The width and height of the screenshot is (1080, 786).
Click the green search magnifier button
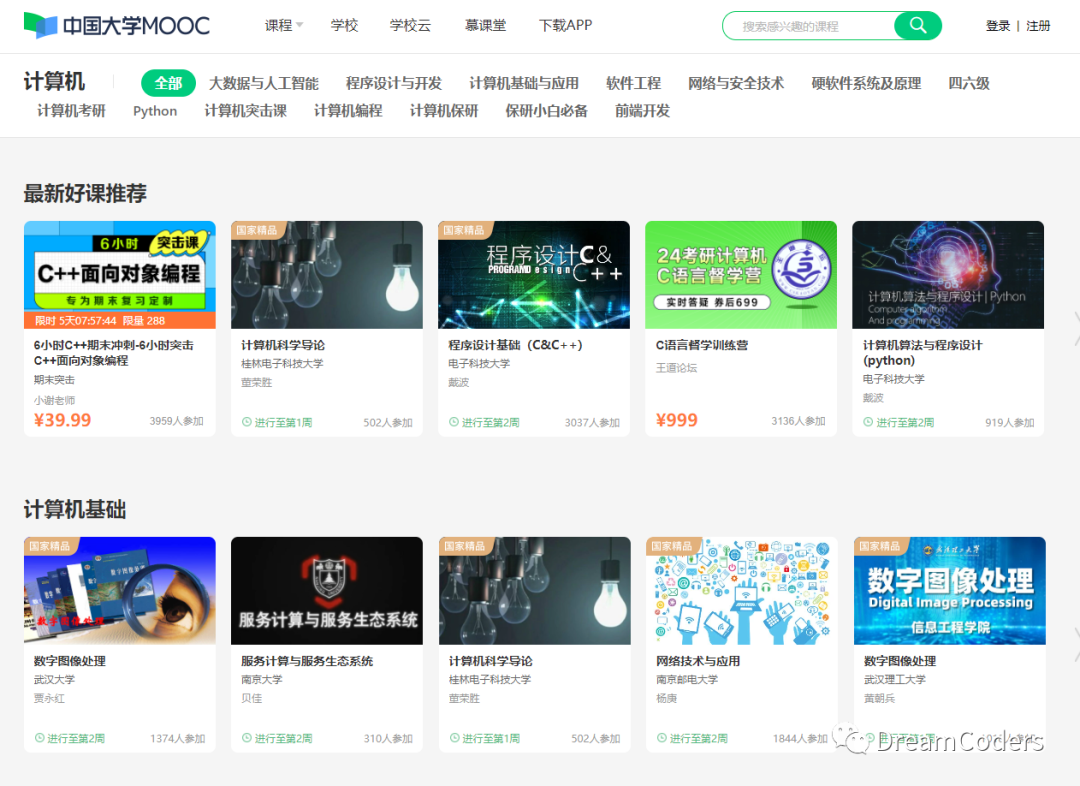pos(917,25)
